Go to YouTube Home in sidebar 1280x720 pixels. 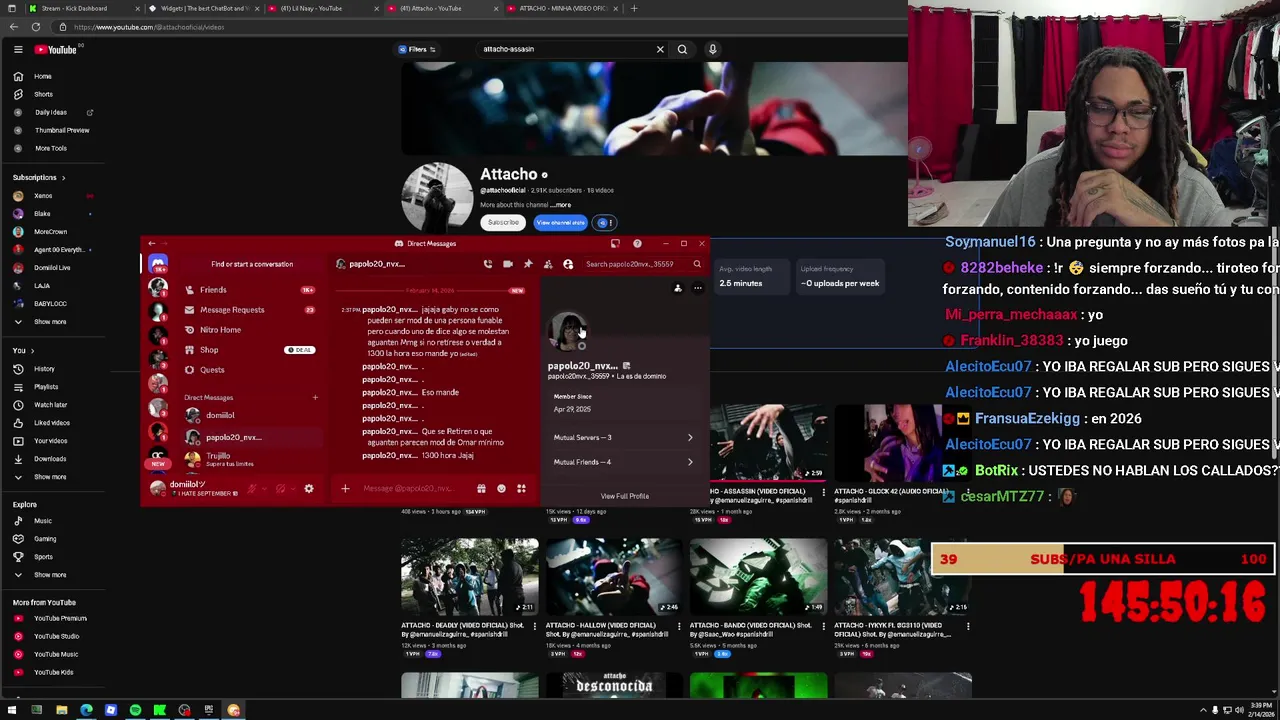(55, 76)
